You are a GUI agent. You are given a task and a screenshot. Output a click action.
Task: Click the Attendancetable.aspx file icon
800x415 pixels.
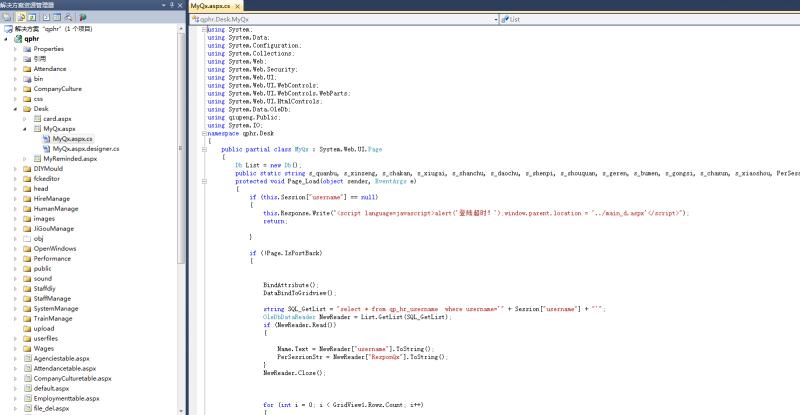(x=28, y=369)
